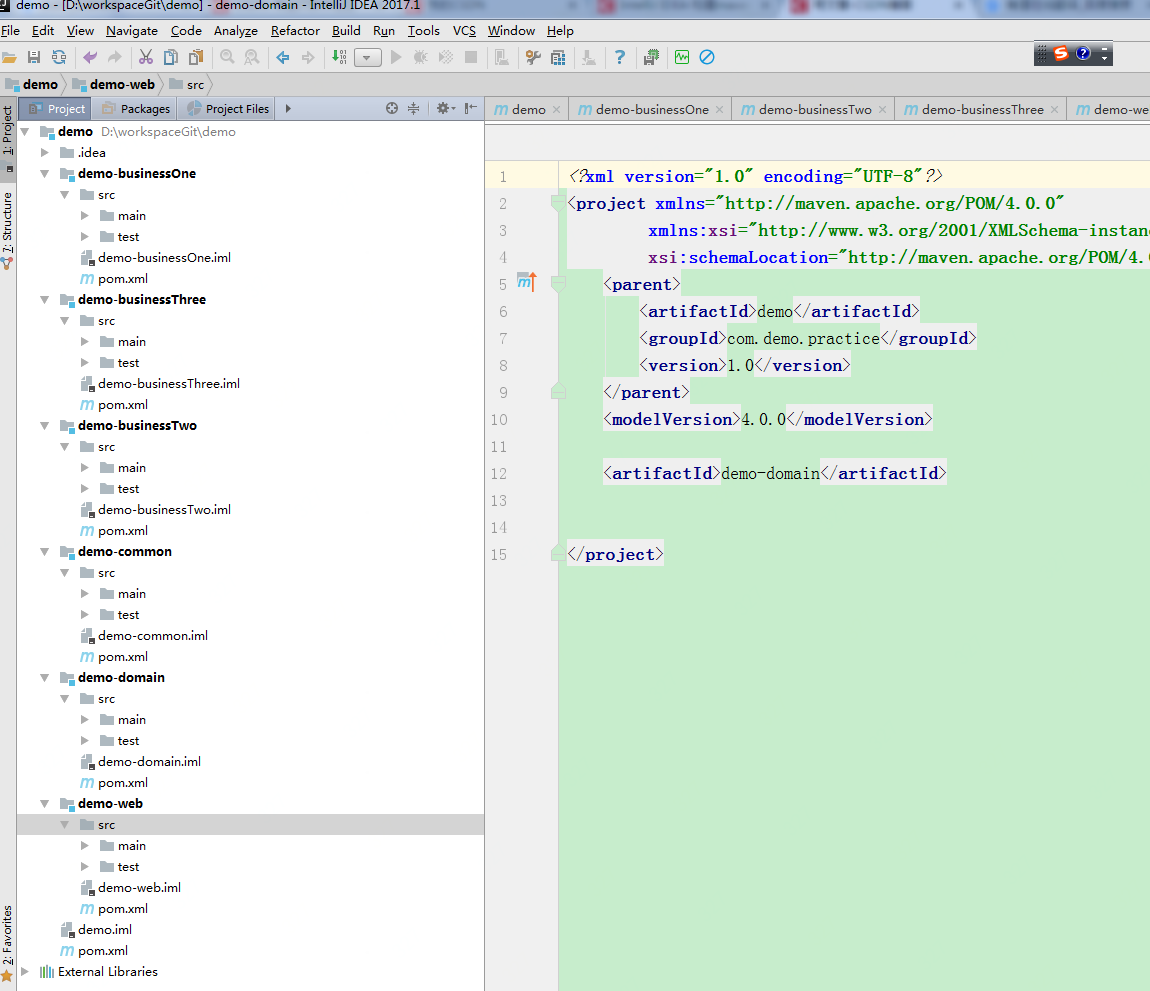
Task: Navigate Forward with right arrow icon
Action: click(308, 57)
